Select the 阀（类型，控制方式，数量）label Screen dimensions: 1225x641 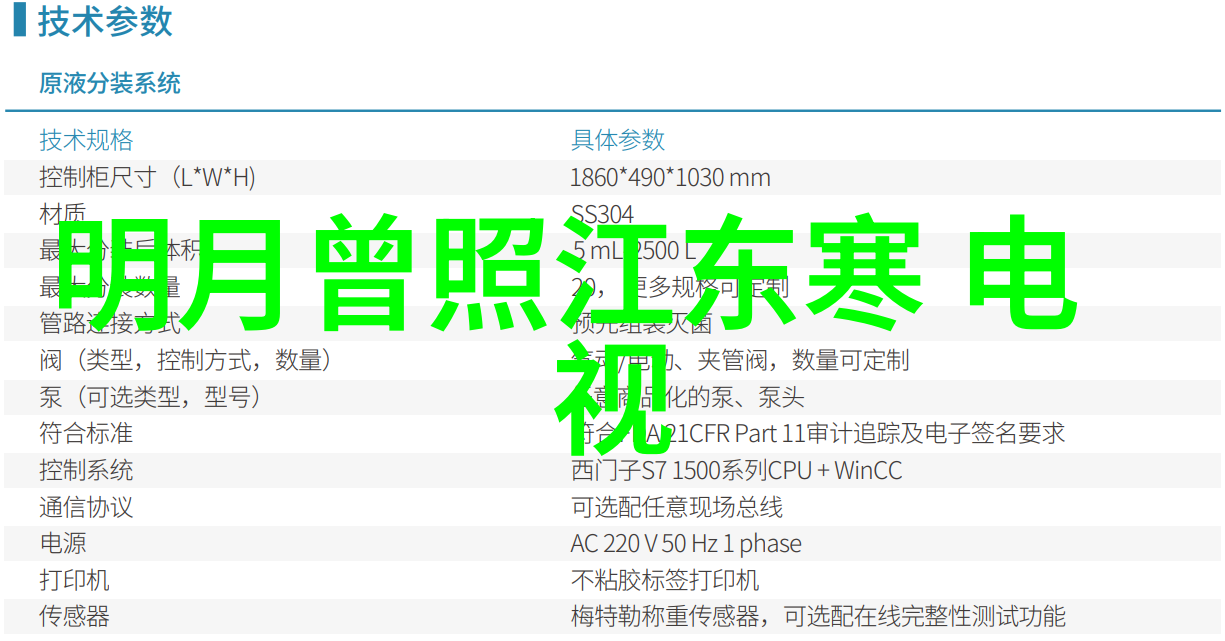coord(186,360)
